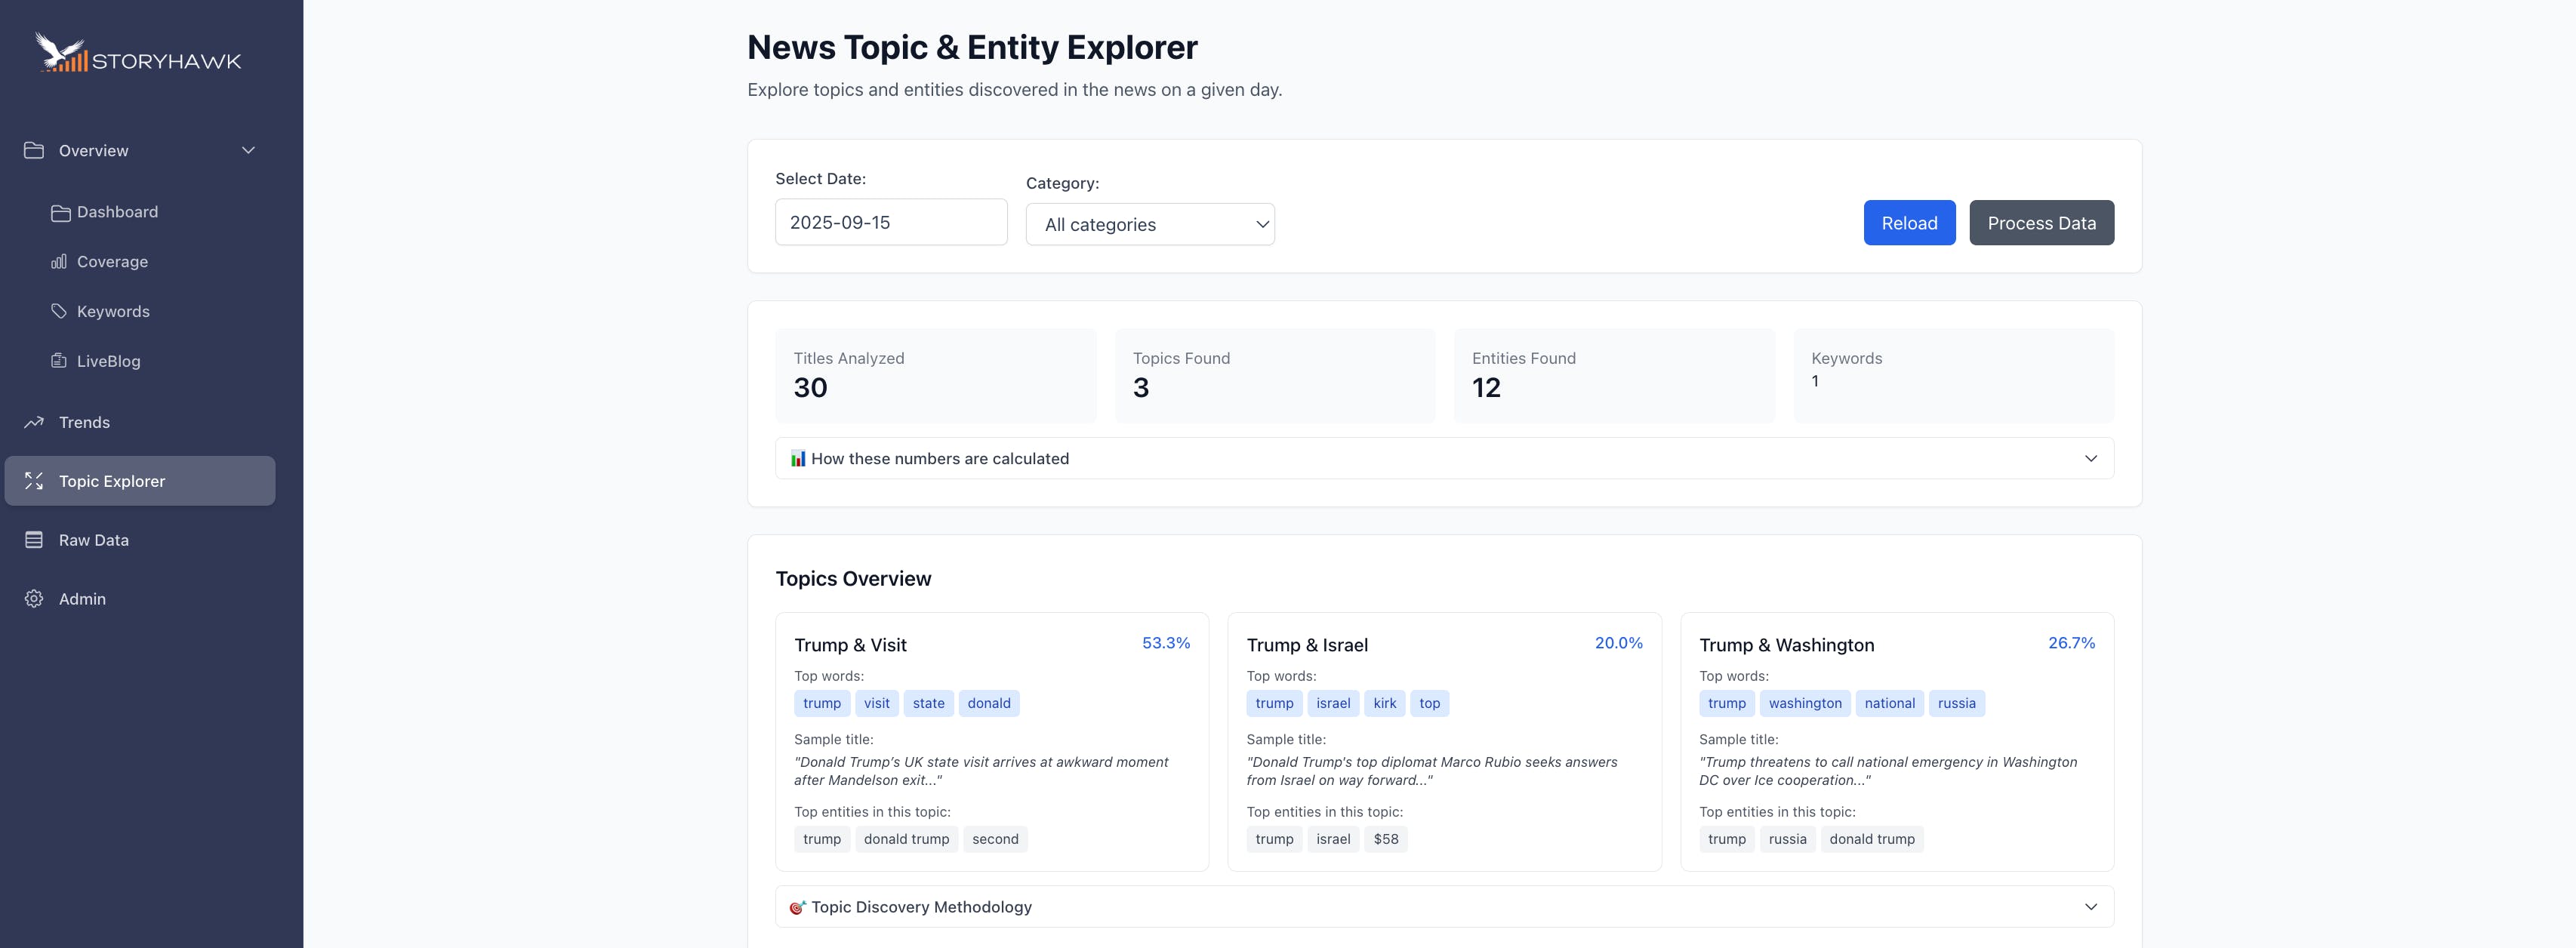Click the Keywords tag icon
The height and width of the screenshot is (948, 2576).
pyautogui.click(x=59, y=311)
